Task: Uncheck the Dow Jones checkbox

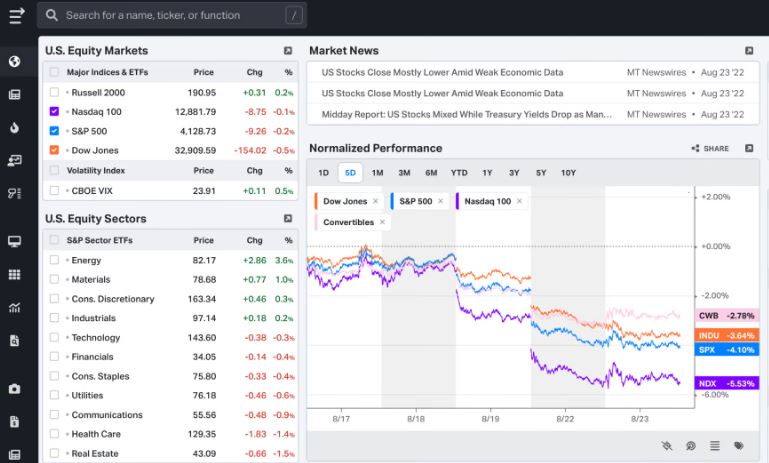Action: click(x=54, y=150)
